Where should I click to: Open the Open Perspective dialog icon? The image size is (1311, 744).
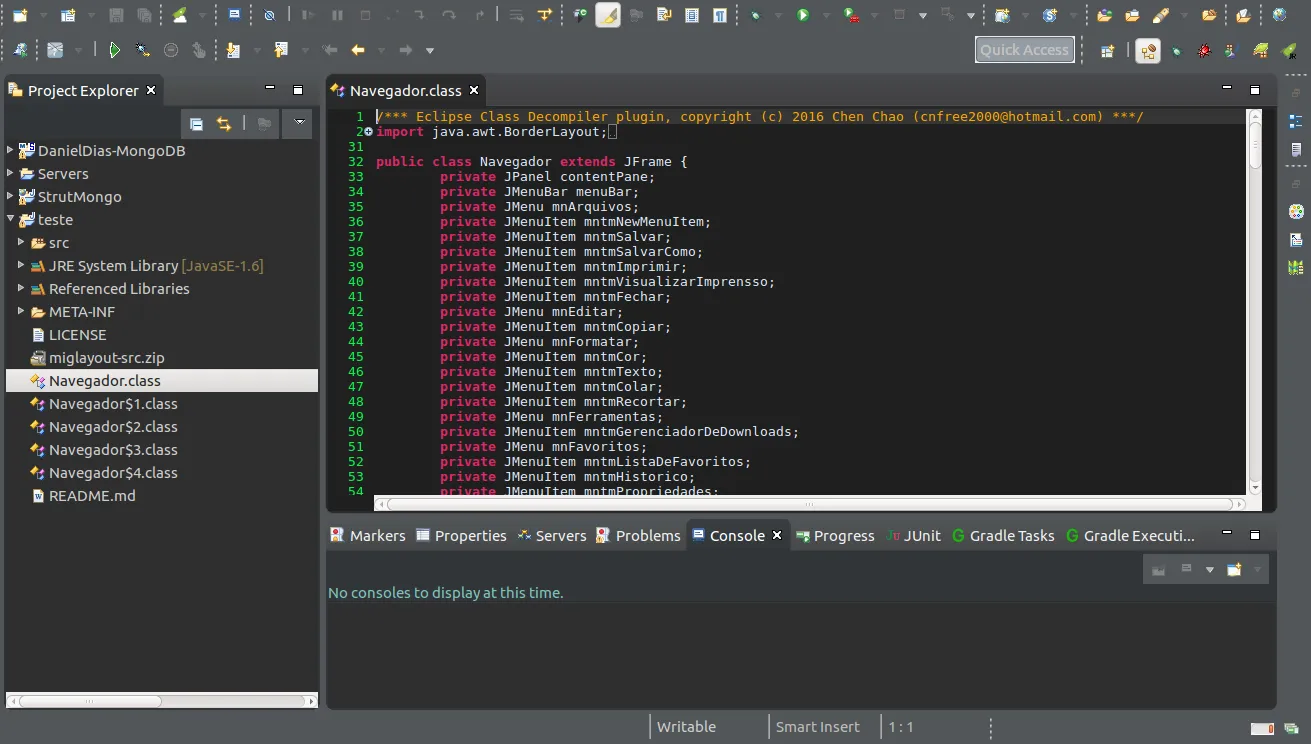coord(1107,50)
